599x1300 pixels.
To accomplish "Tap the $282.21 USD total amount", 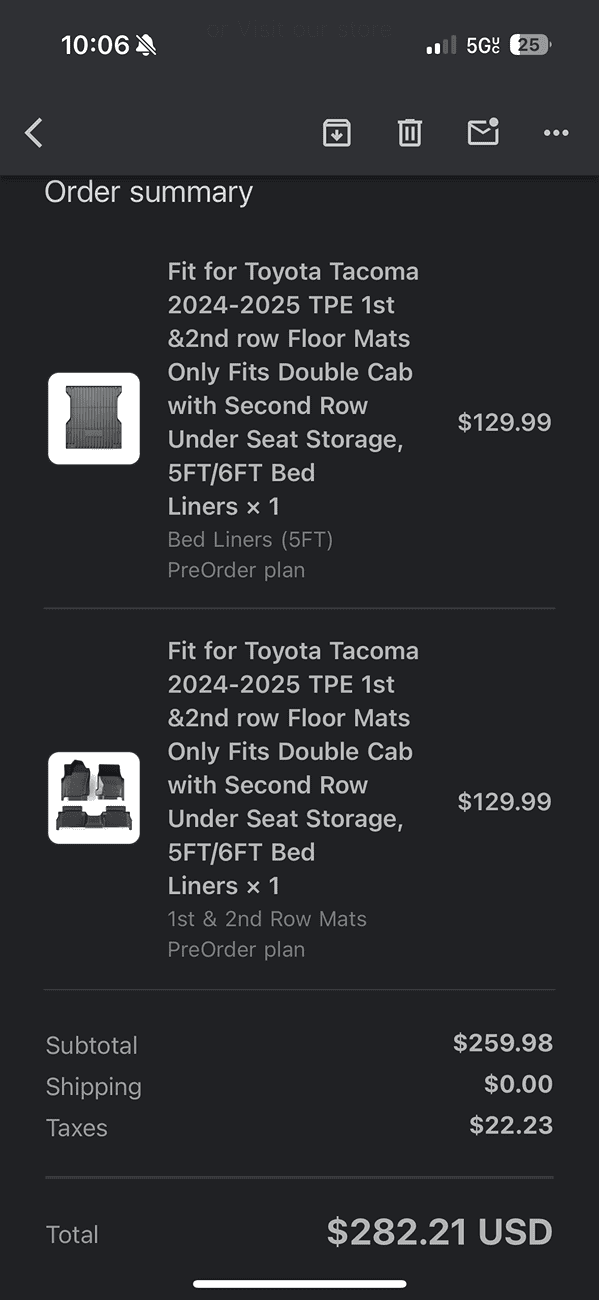I will pyautogui.click(x=439, y=1232).
